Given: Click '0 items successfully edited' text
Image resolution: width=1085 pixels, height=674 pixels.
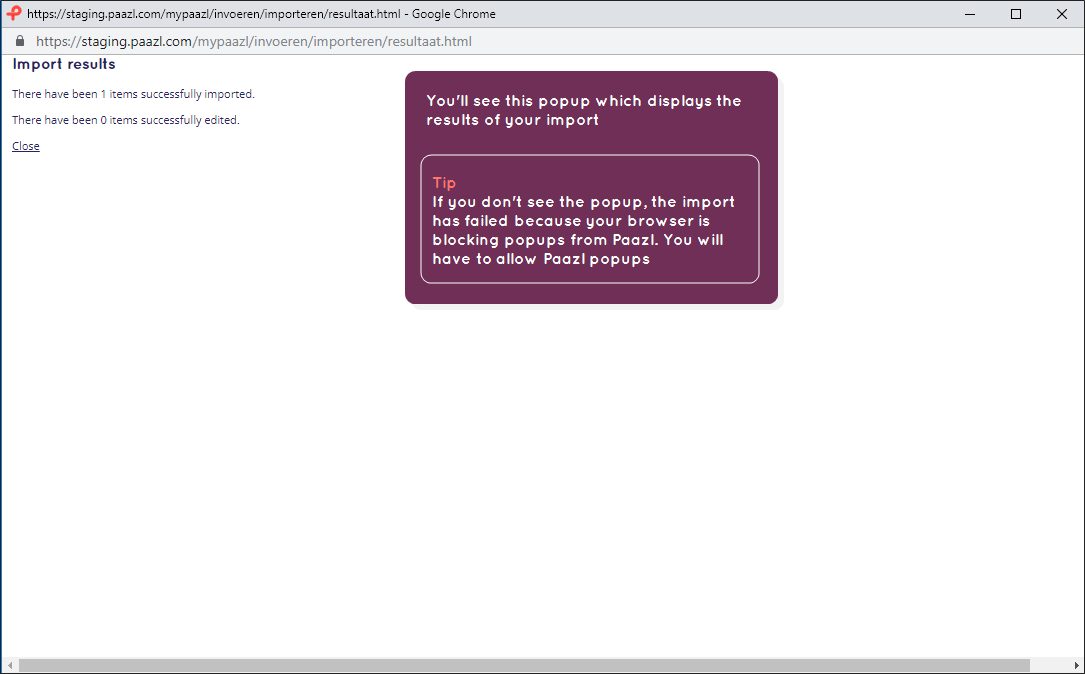Looking at the screenshot, I should click(126, 120).
